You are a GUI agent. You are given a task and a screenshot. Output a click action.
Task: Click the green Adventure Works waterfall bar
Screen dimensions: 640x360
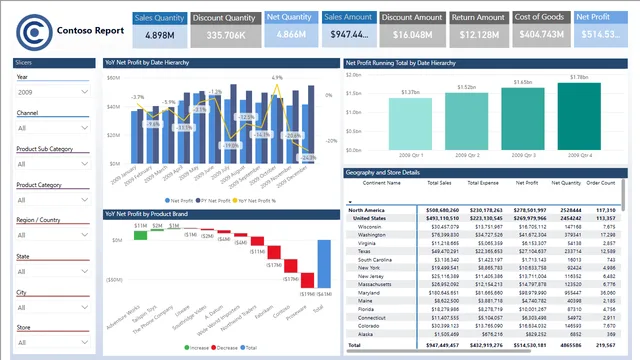(140, 235)
